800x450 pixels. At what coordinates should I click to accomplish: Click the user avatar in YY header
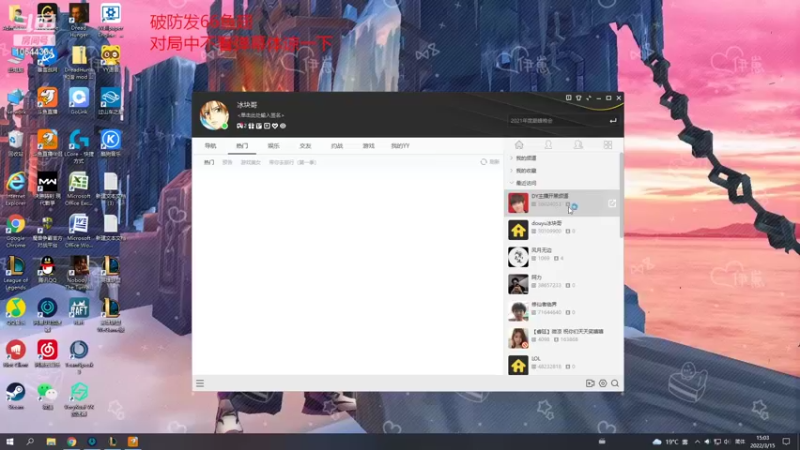tap(214, 115)
